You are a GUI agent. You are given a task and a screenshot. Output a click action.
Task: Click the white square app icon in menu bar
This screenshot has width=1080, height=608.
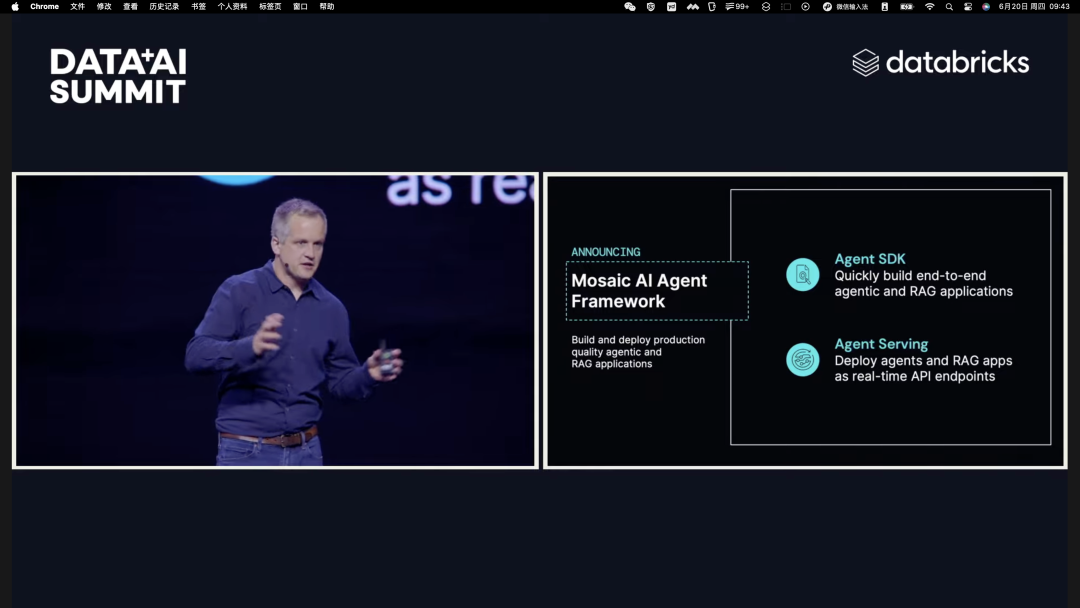[672, 6]
